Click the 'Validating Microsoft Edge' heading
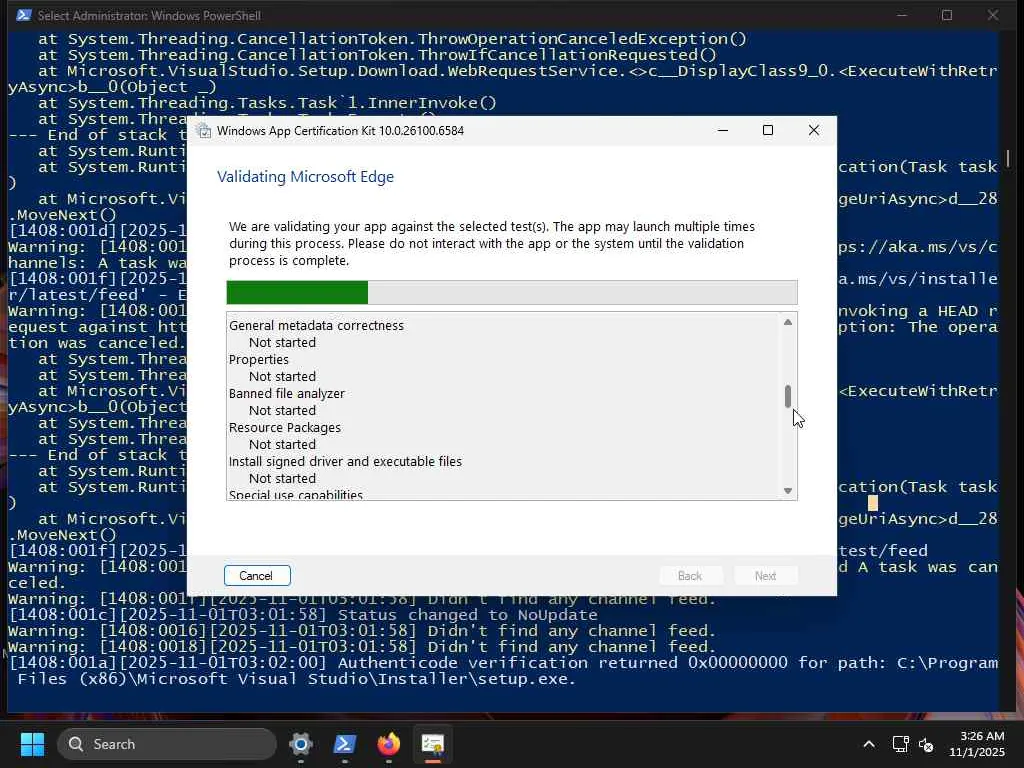Viewport: 1024px width, 768px height. (x=306, y=176)
